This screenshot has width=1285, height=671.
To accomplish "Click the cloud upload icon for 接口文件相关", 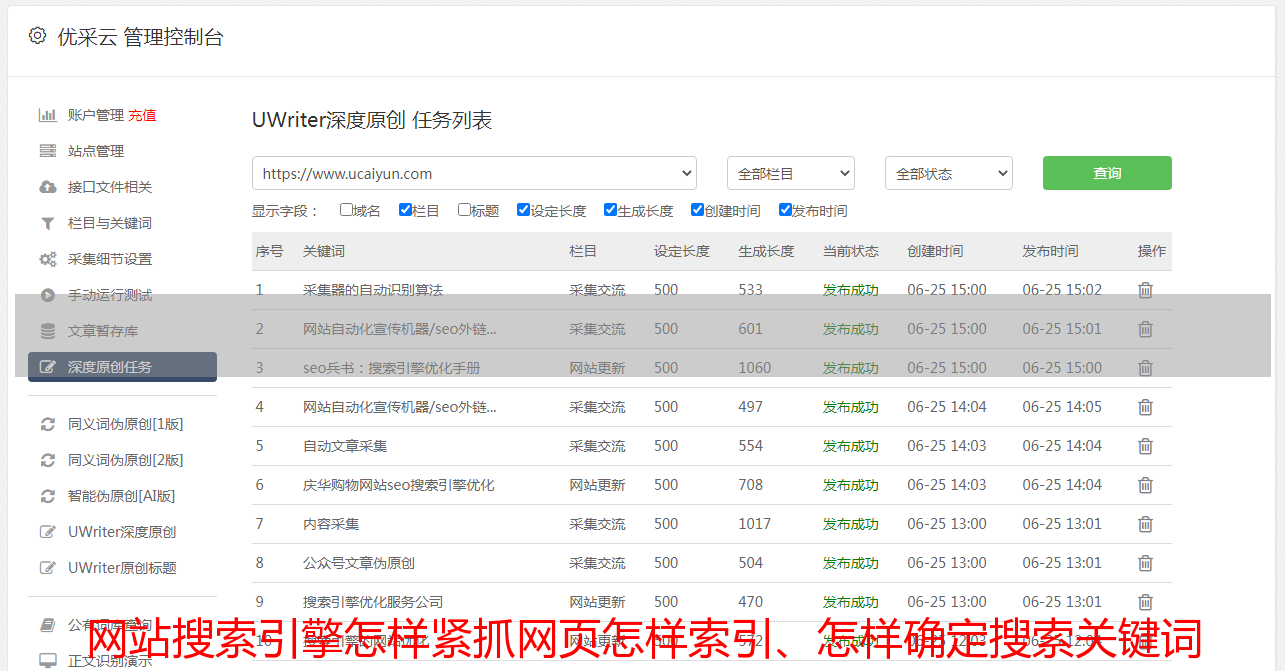I will coord(47,187).
